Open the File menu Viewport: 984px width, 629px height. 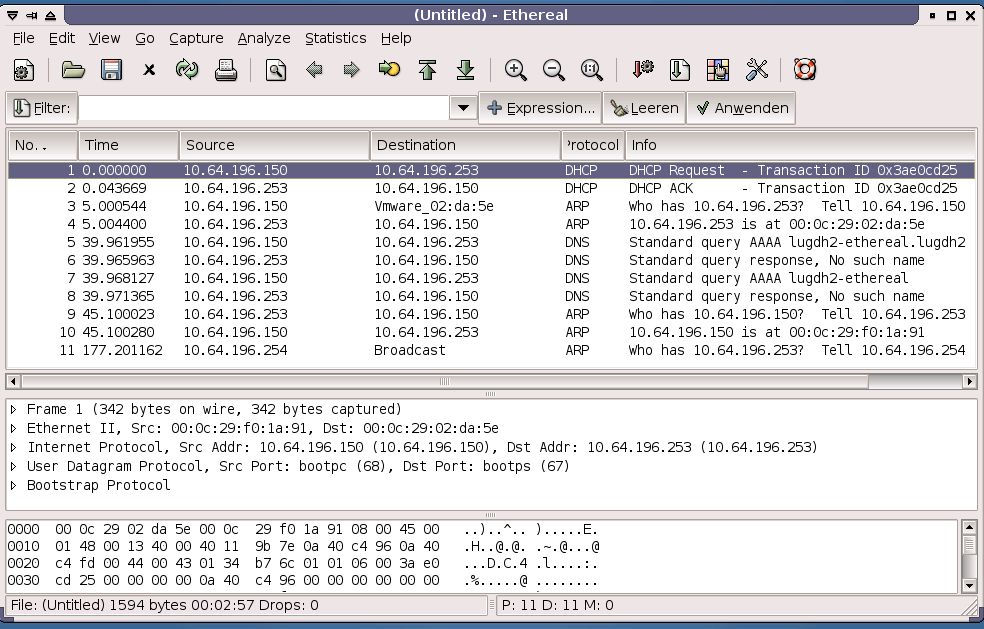point(24,38)
